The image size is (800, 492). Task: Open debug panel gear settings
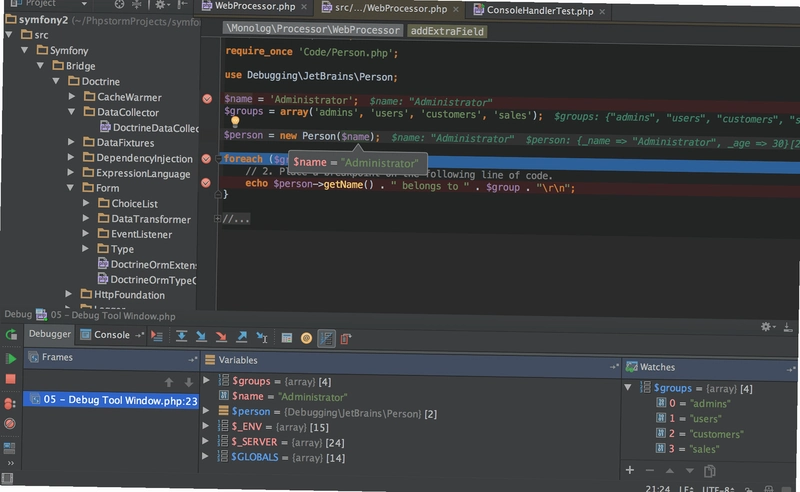tap(767, 327)
